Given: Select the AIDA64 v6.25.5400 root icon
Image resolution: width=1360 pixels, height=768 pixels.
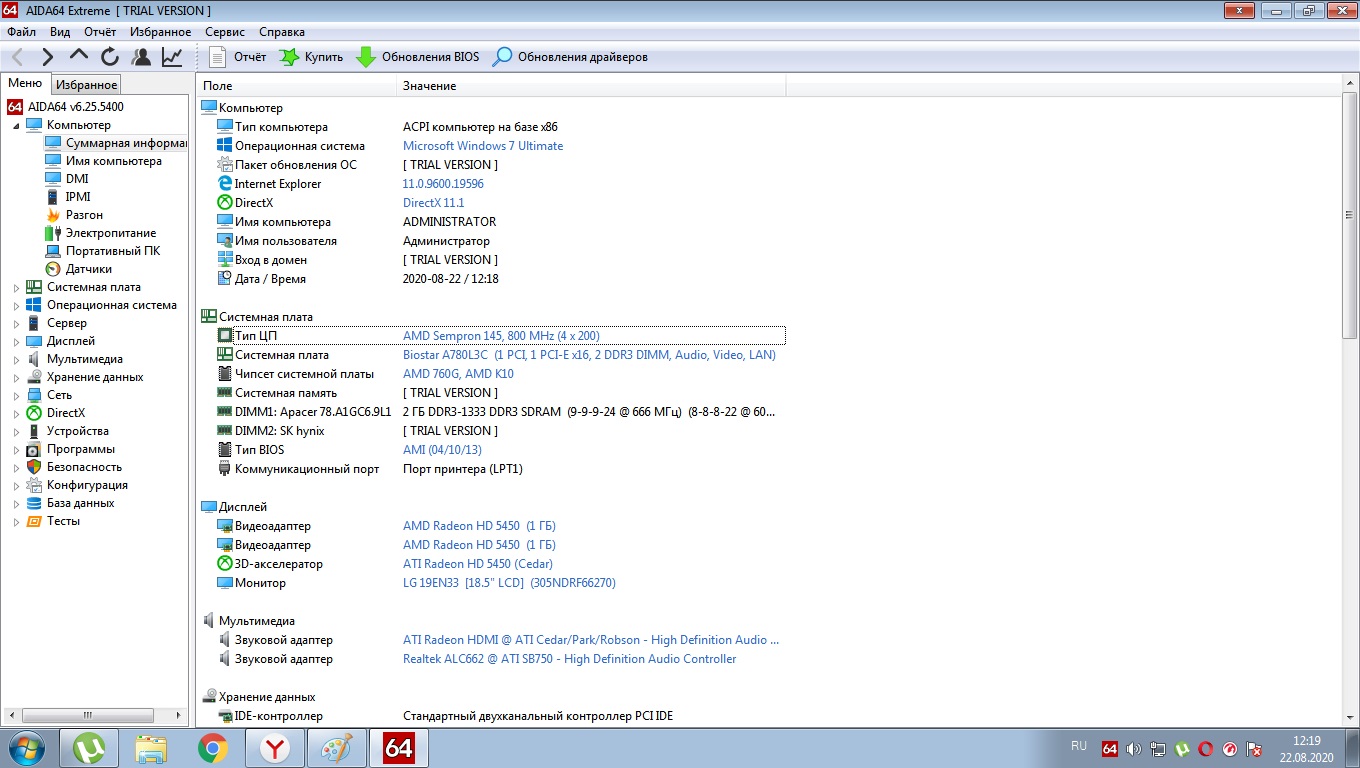Looking at the screenshot, I should tap(15, 107).
